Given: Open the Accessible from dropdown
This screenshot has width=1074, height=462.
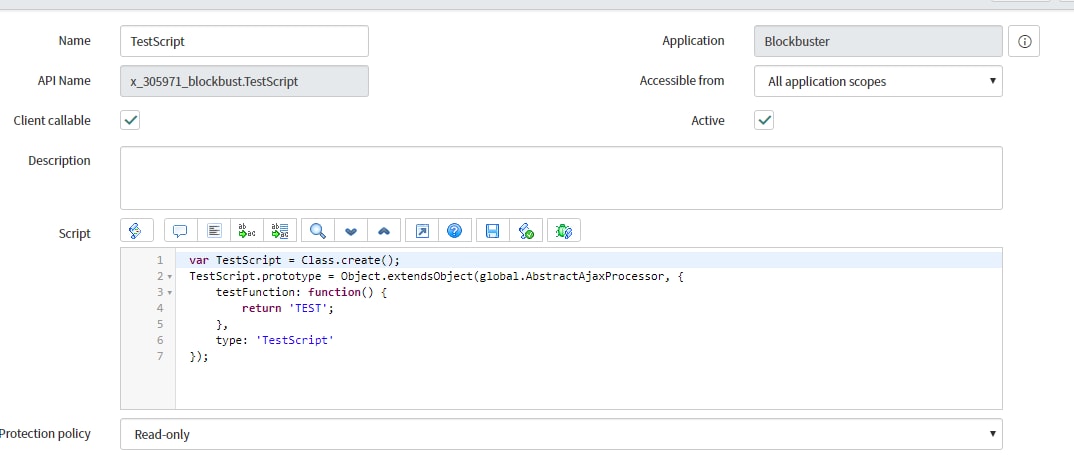Looking at the screenshot, I should point(878,81).
